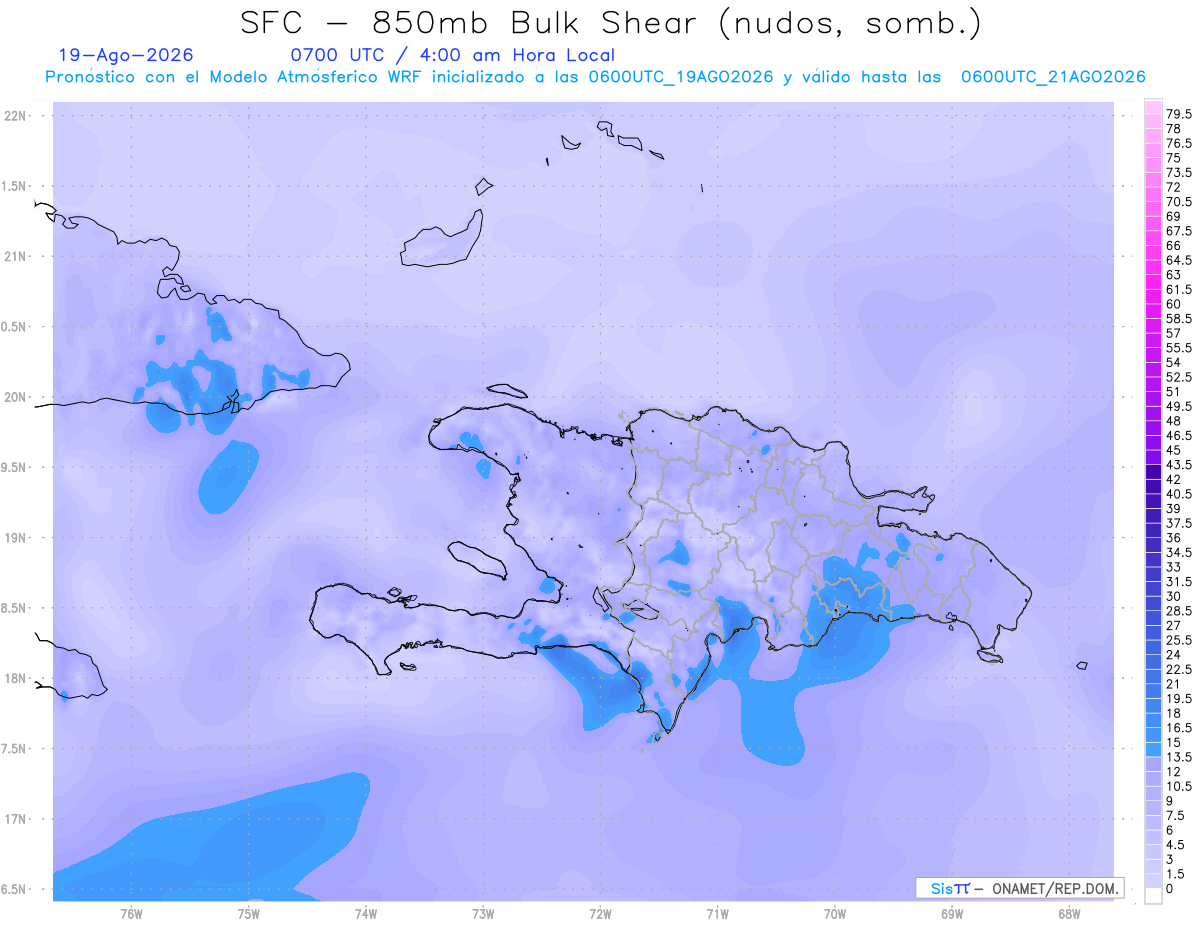1200x927 pixels.
Task: Click the colorbar value '72'
Action: click(1174, 187)
